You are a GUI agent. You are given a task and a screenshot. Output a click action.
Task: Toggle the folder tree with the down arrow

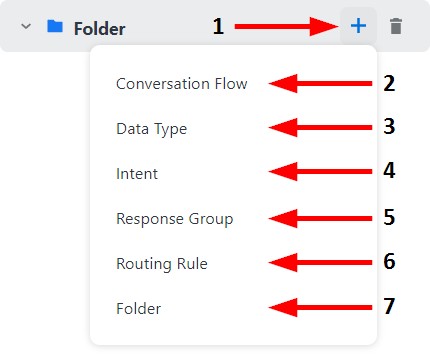point(26,26)
